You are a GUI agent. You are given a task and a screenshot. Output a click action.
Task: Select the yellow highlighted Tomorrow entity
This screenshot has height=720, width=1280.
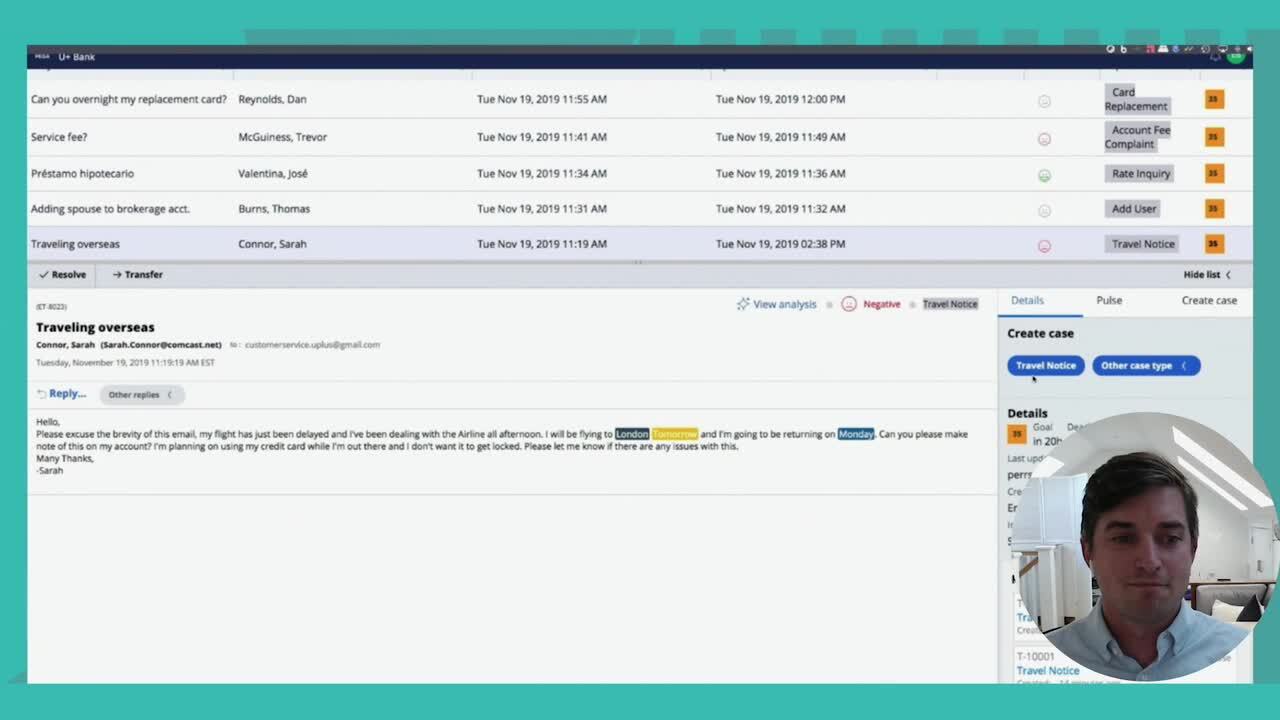pos(675,434)
